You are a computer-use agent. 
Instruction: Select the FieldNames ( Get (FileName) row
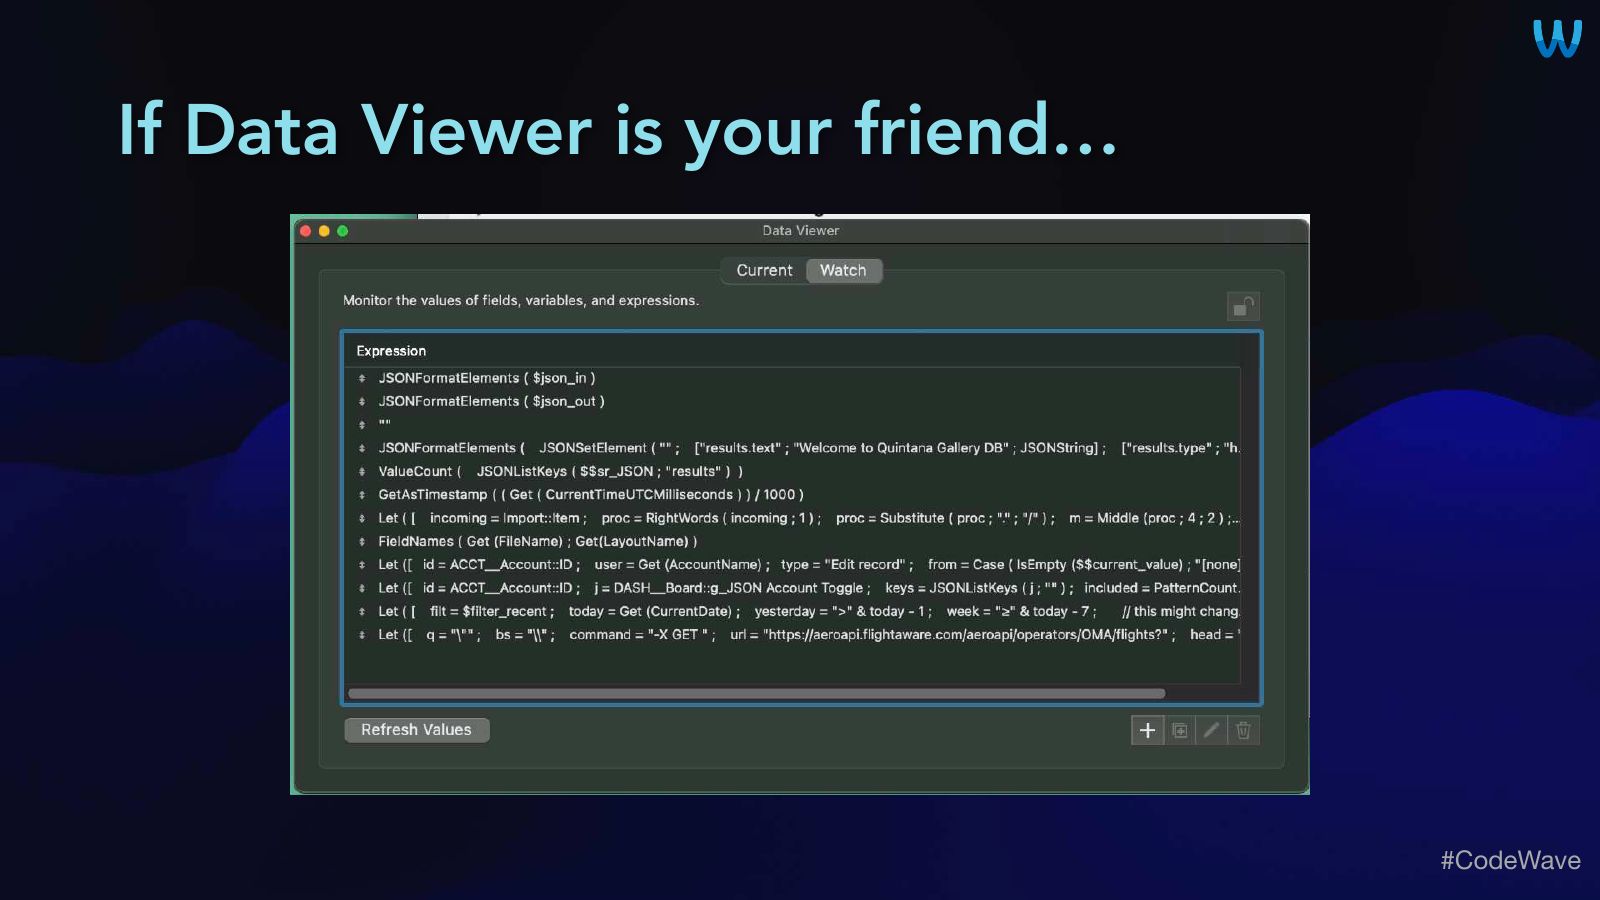click(x=793, y=541)
